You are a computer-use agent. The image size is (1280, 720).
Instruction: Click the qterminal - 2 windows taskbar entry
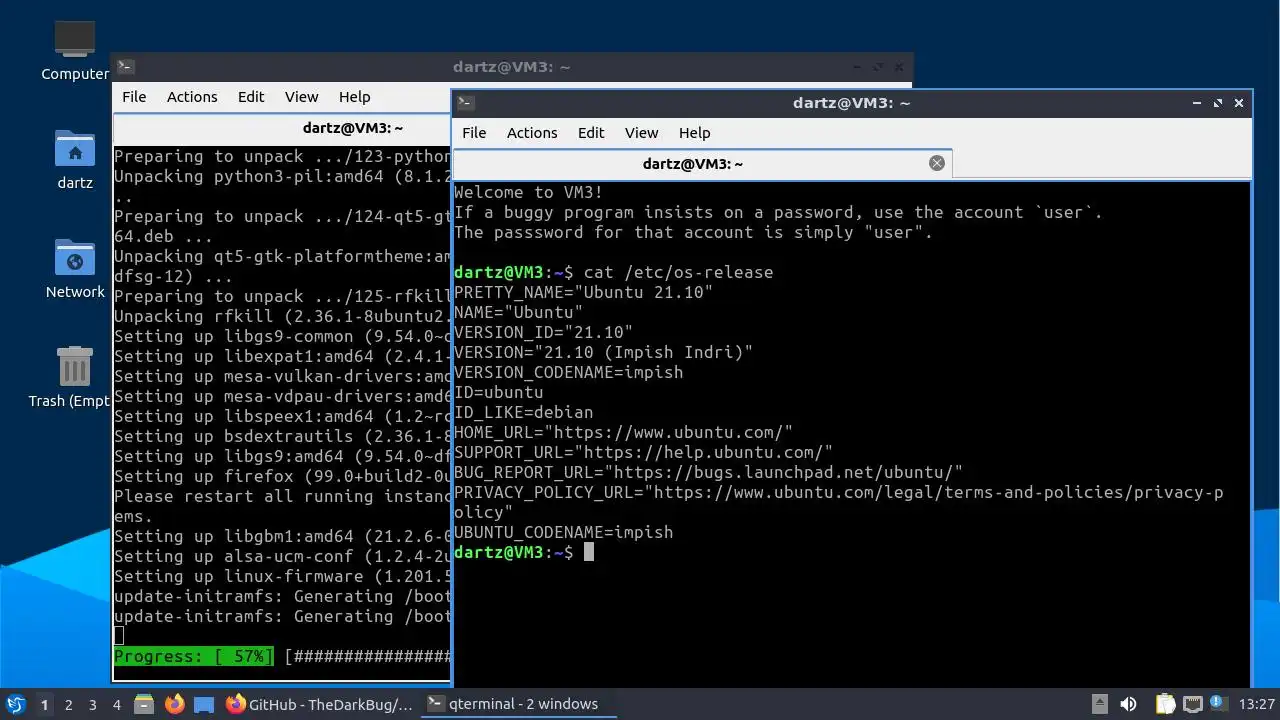click(519, 704)
